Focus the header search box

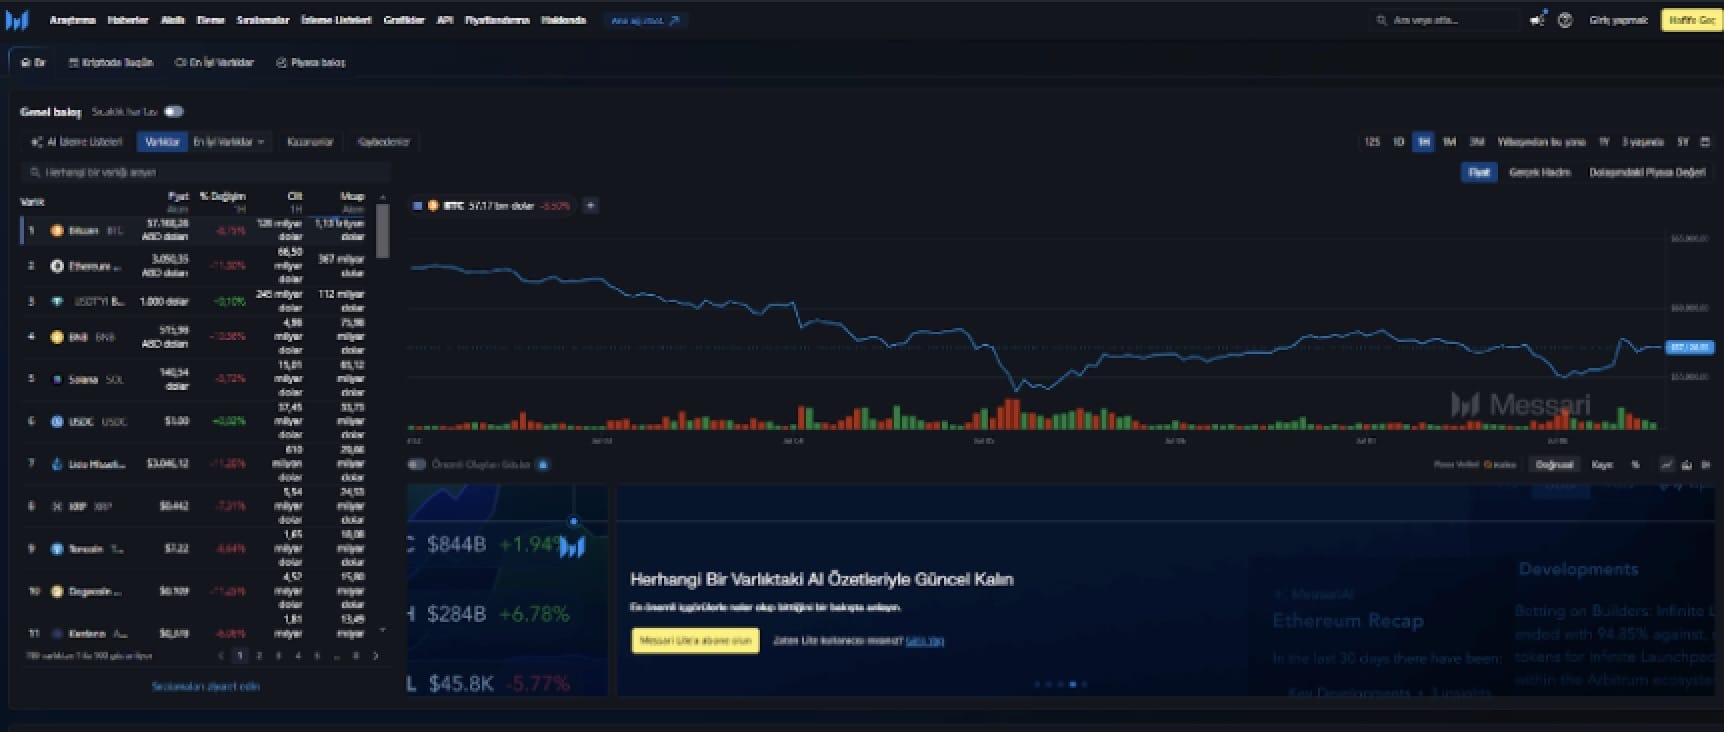click(x=1445, y=20)
